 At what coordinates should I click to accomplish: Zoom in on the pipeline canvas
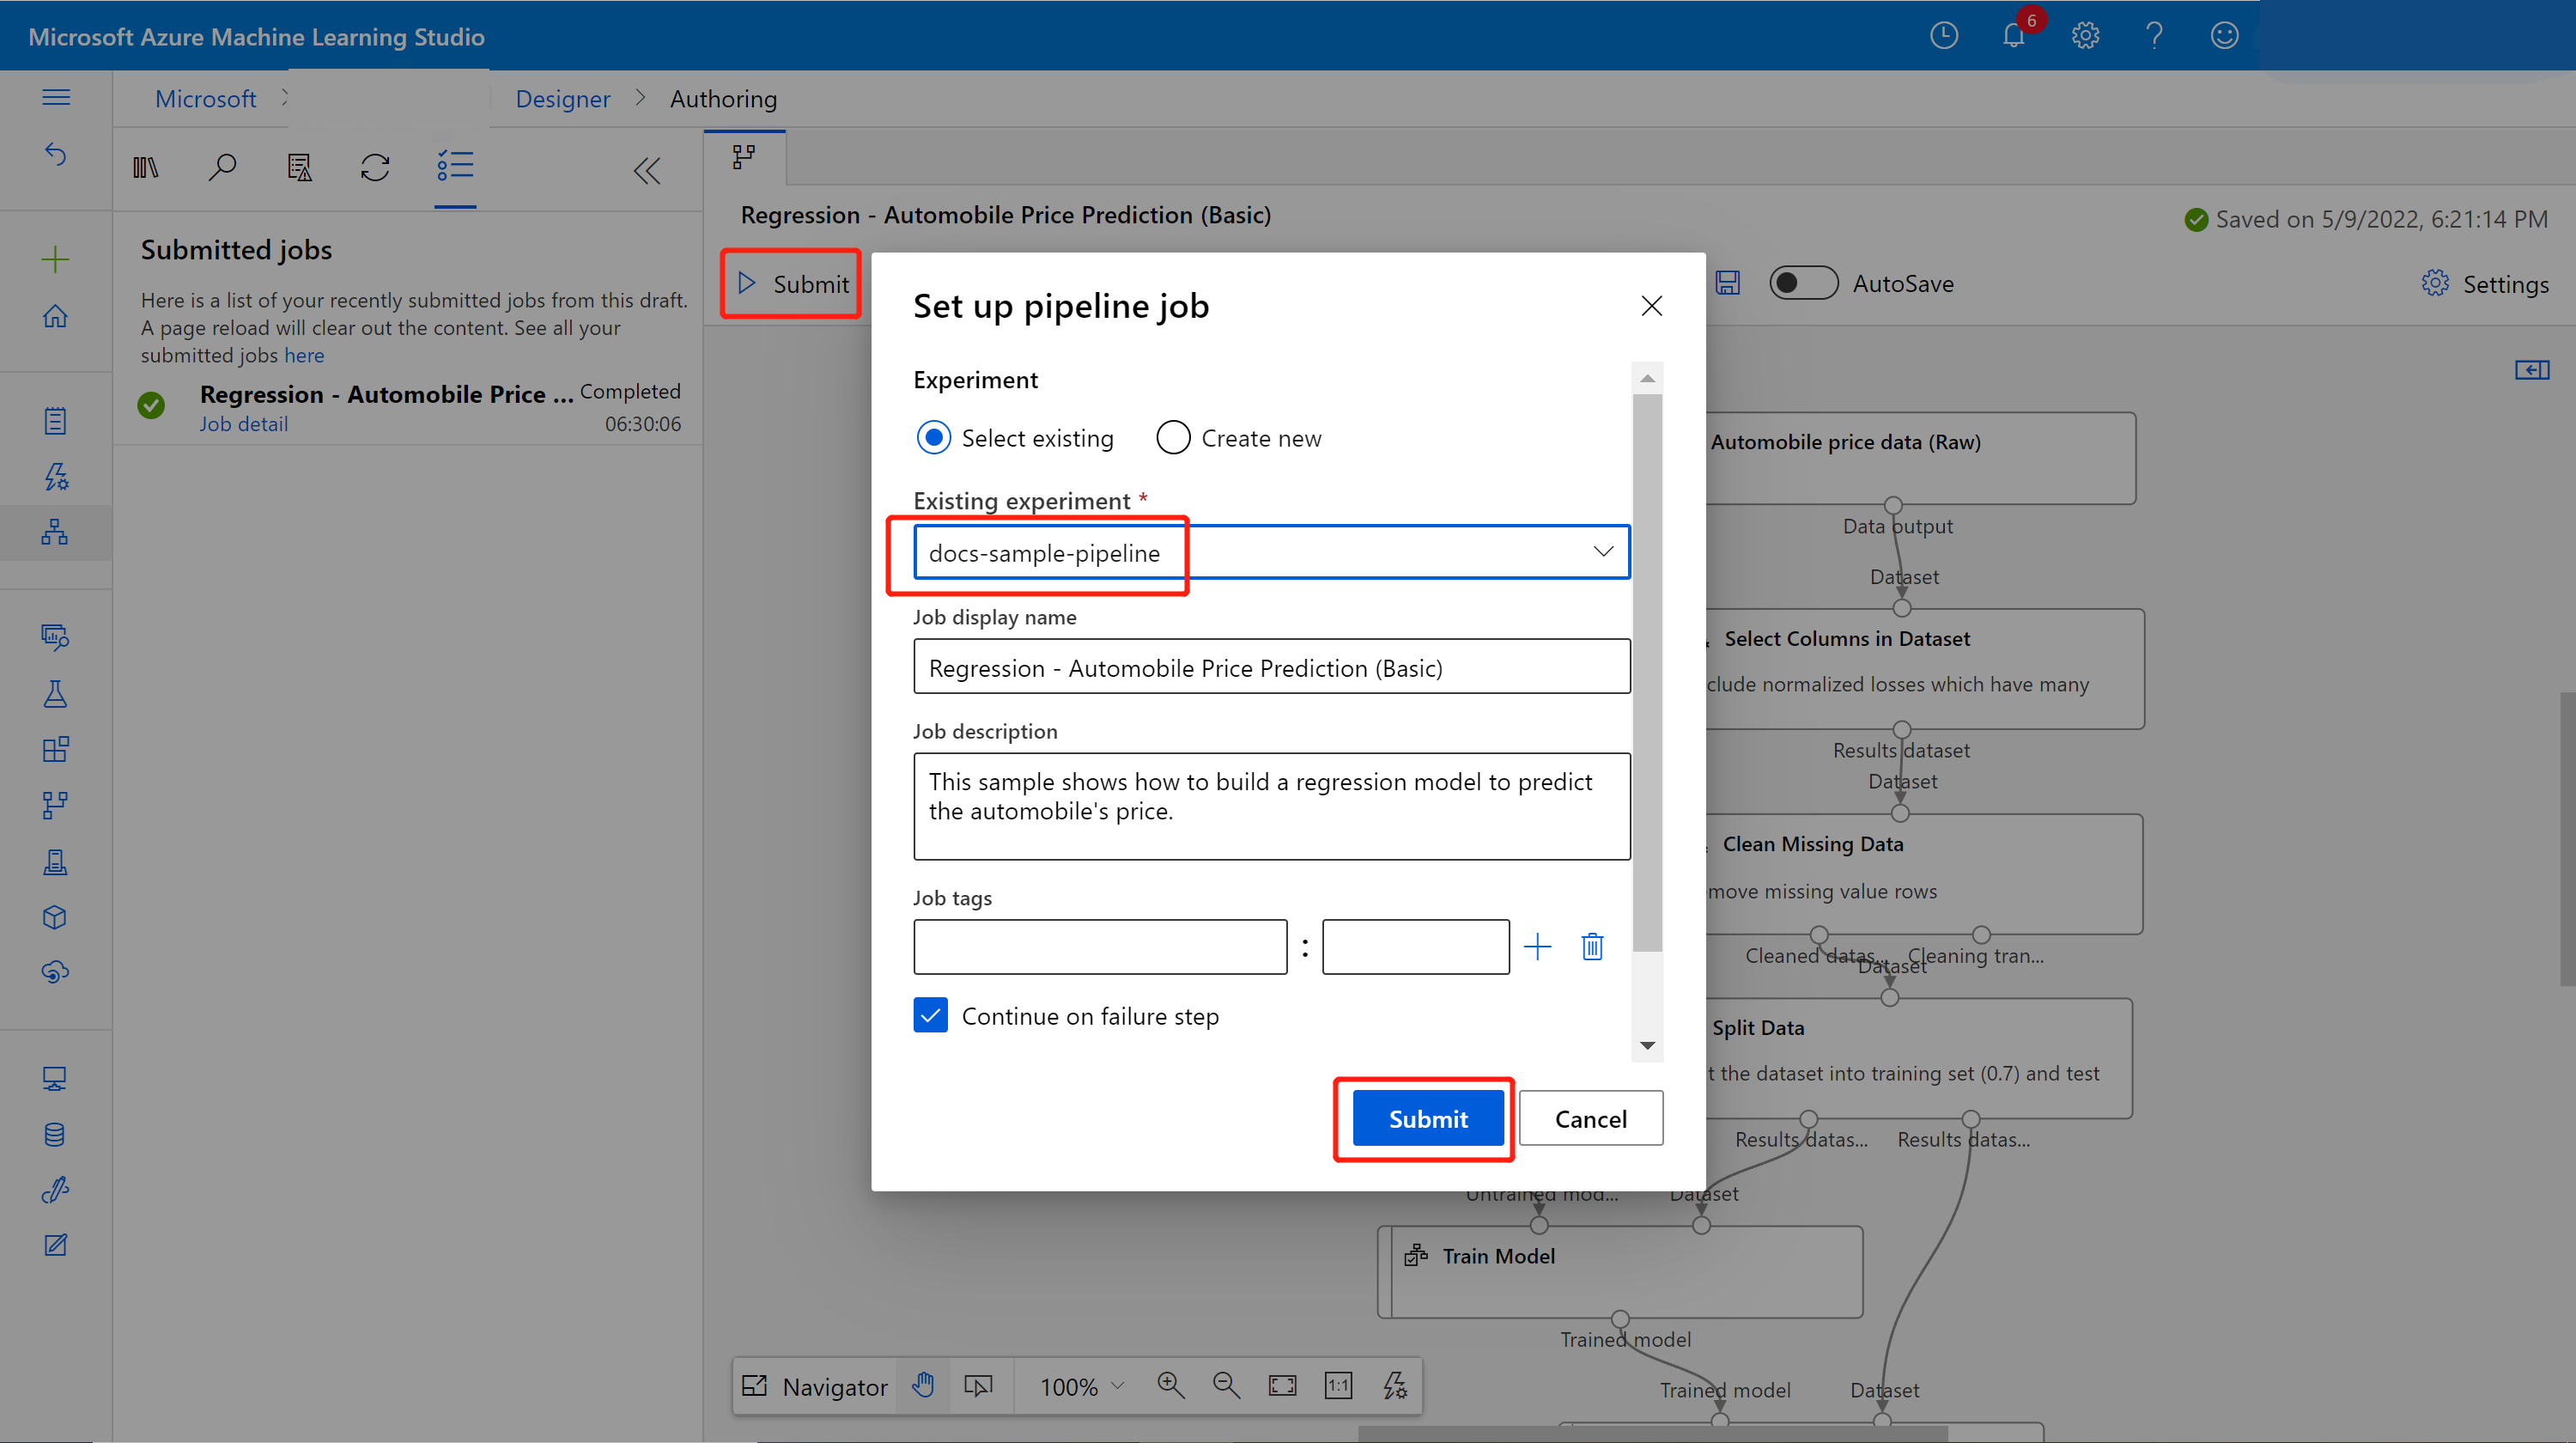tap(1170, 1385)
